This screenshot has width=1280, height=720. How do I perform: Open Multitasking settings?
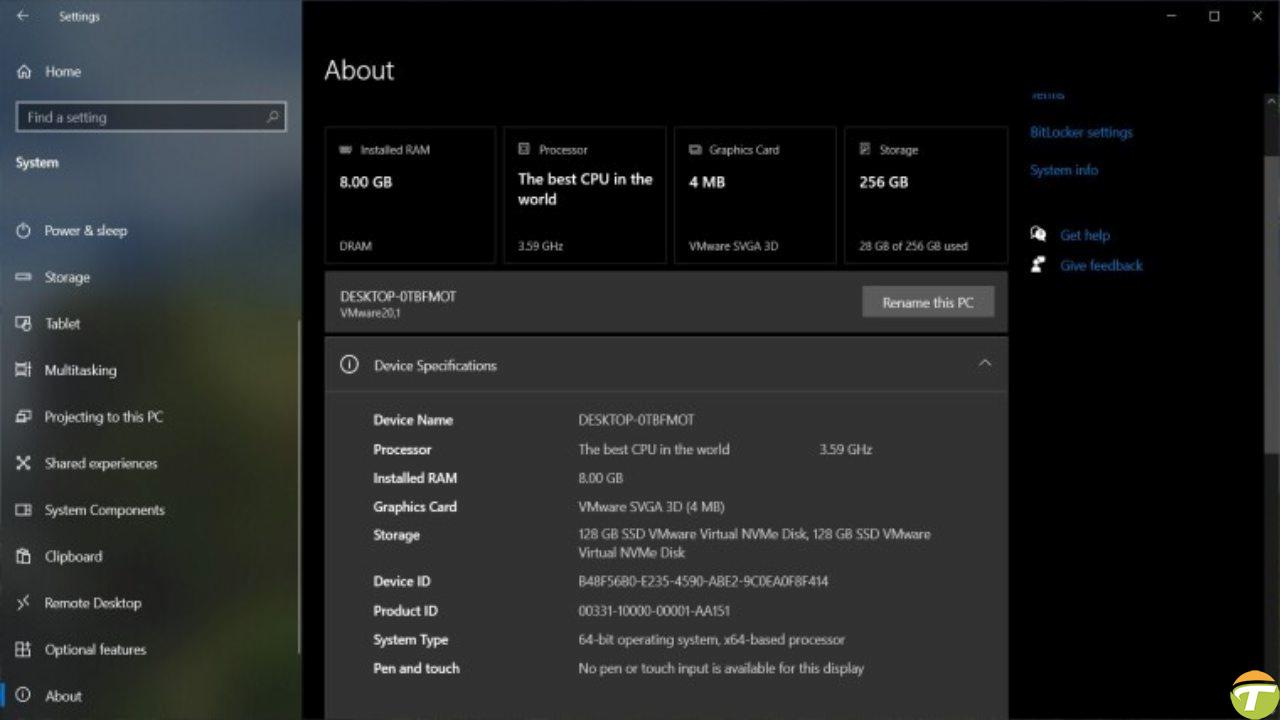tap(80, 371)
